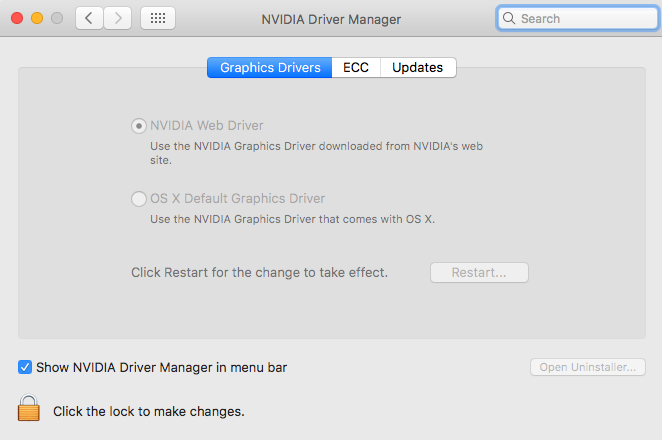The height and width of the screenshot is (440, 662).
Task: Select the NVIDIA Web Driver radio button
Action: (138, 126)
